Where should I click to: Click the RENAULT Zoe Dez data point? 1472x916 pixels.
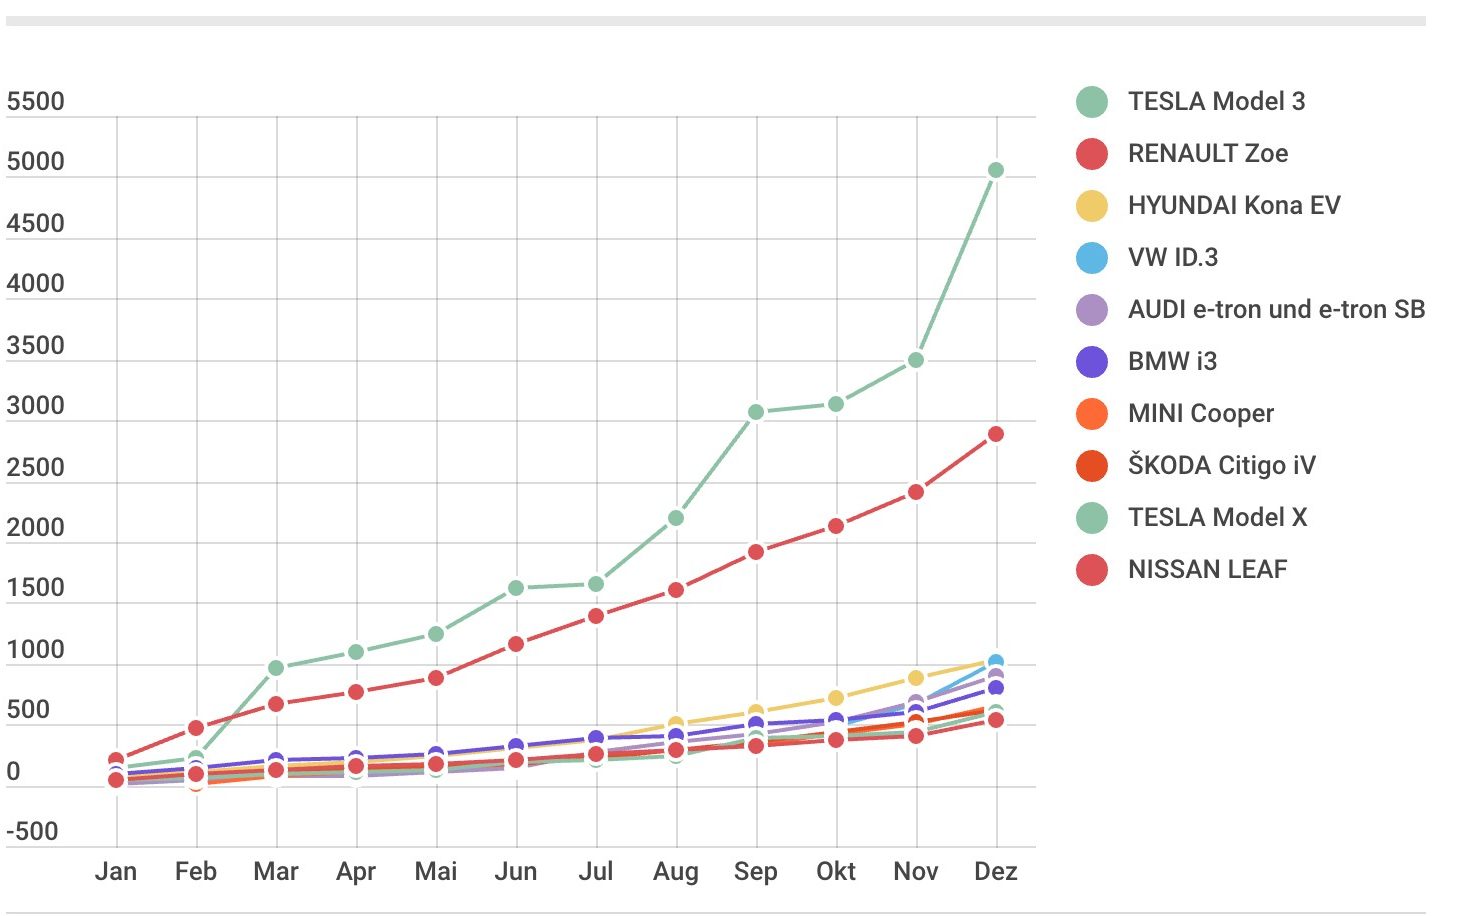tap(996, 434)
